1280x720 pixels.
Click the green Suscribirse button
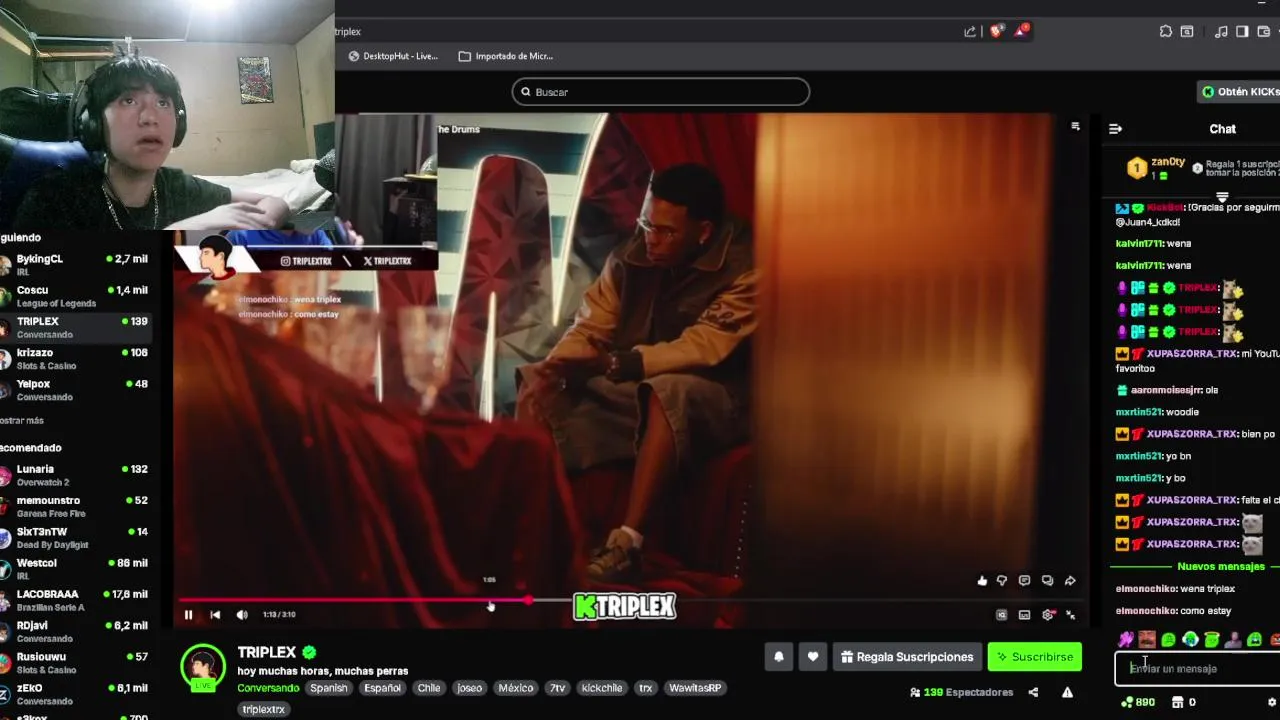pyautogui.click(x=1035, y=657)
